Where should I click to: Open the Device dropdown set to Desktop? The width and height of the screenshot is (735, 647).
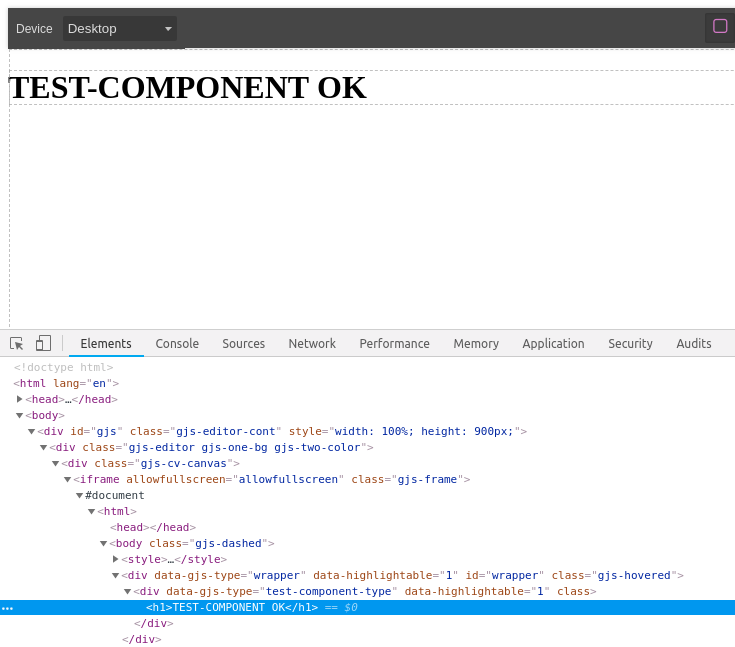(120, 29)
